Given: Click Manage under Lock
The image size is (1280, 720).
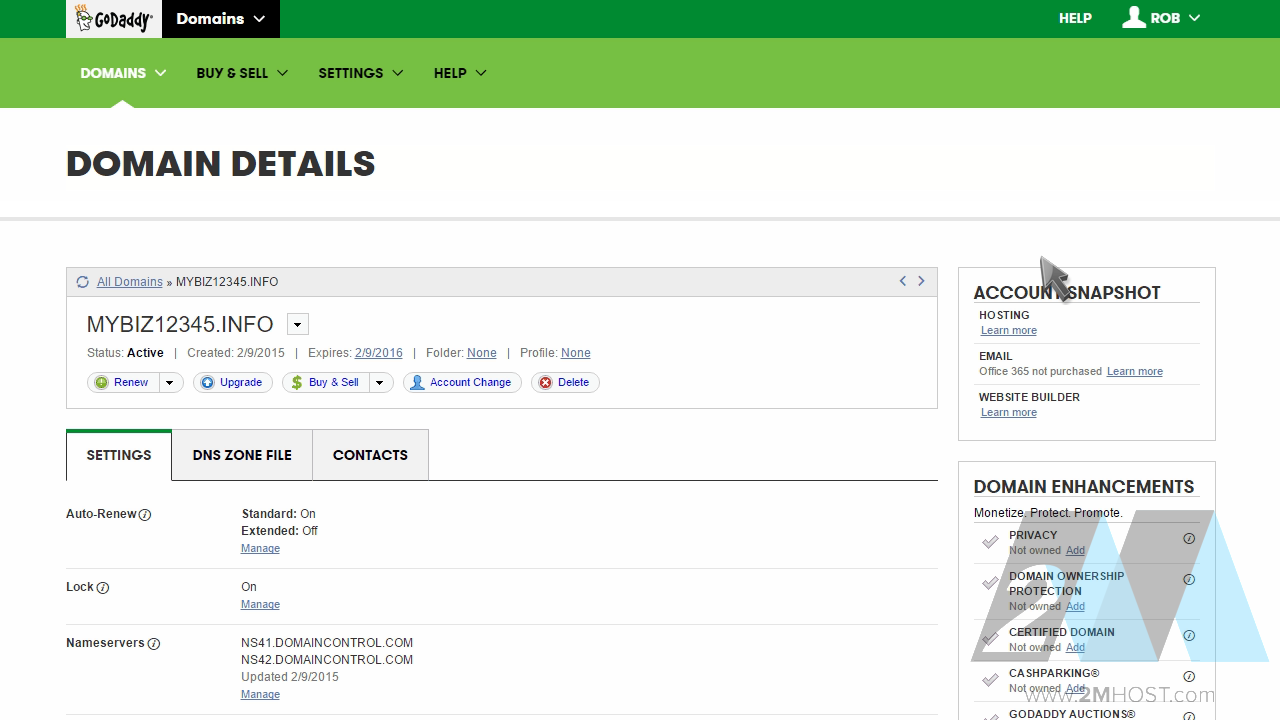Looking at the screenshot, I should [260, 605].
